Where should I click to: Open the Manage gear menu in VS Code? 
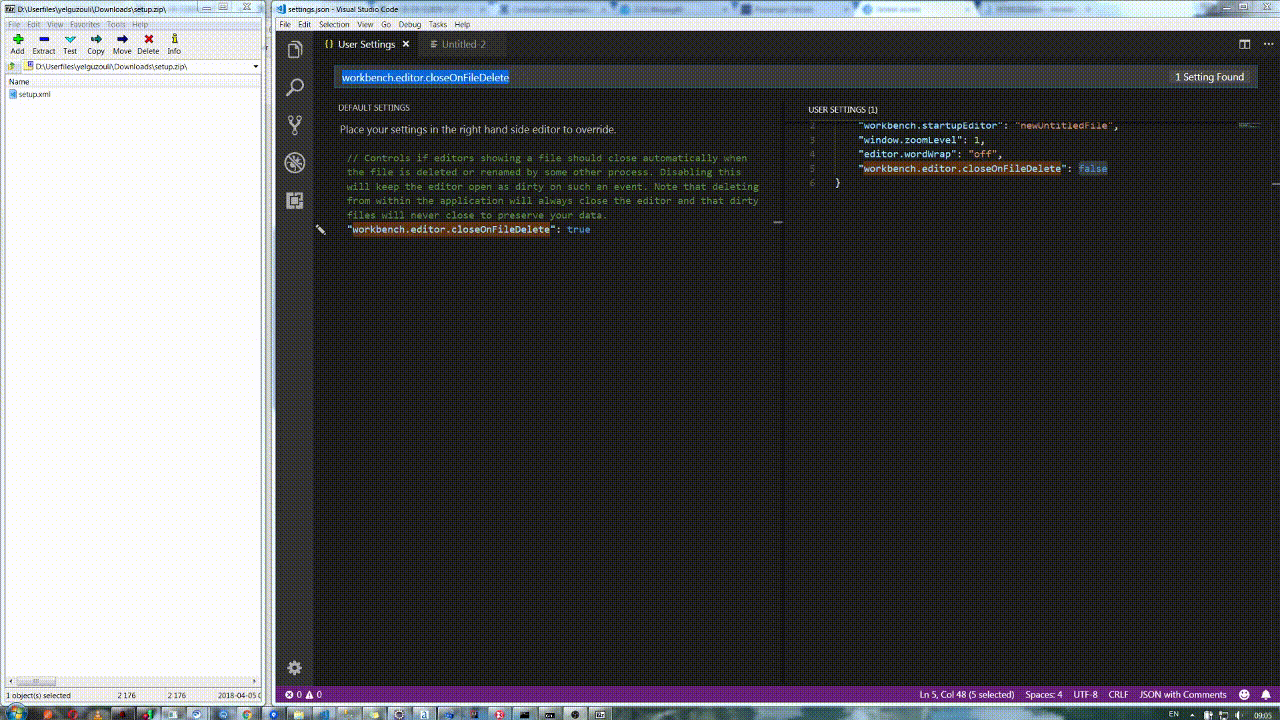point(294,667)
